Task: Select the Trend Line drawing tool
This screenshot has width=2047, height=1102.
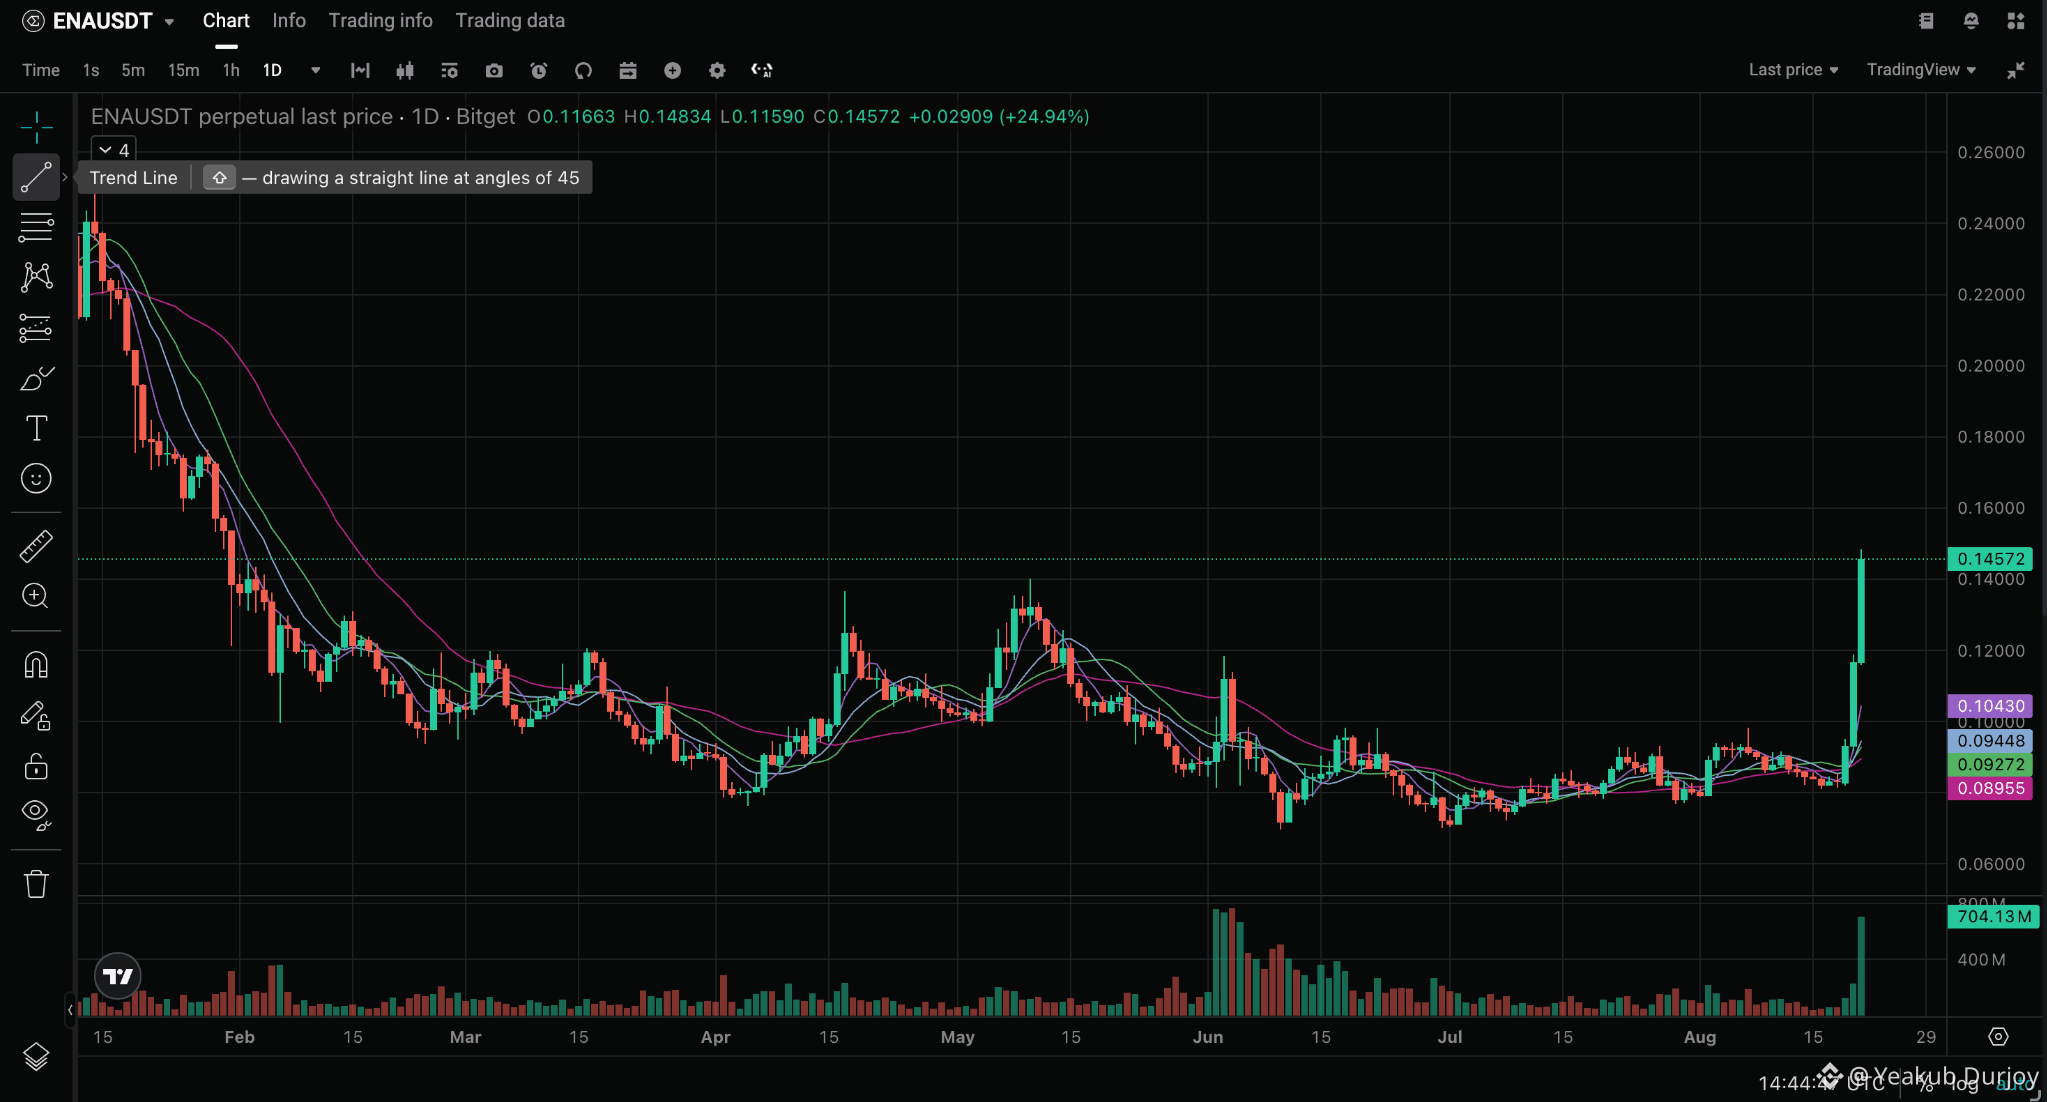Action: (36, 177)
